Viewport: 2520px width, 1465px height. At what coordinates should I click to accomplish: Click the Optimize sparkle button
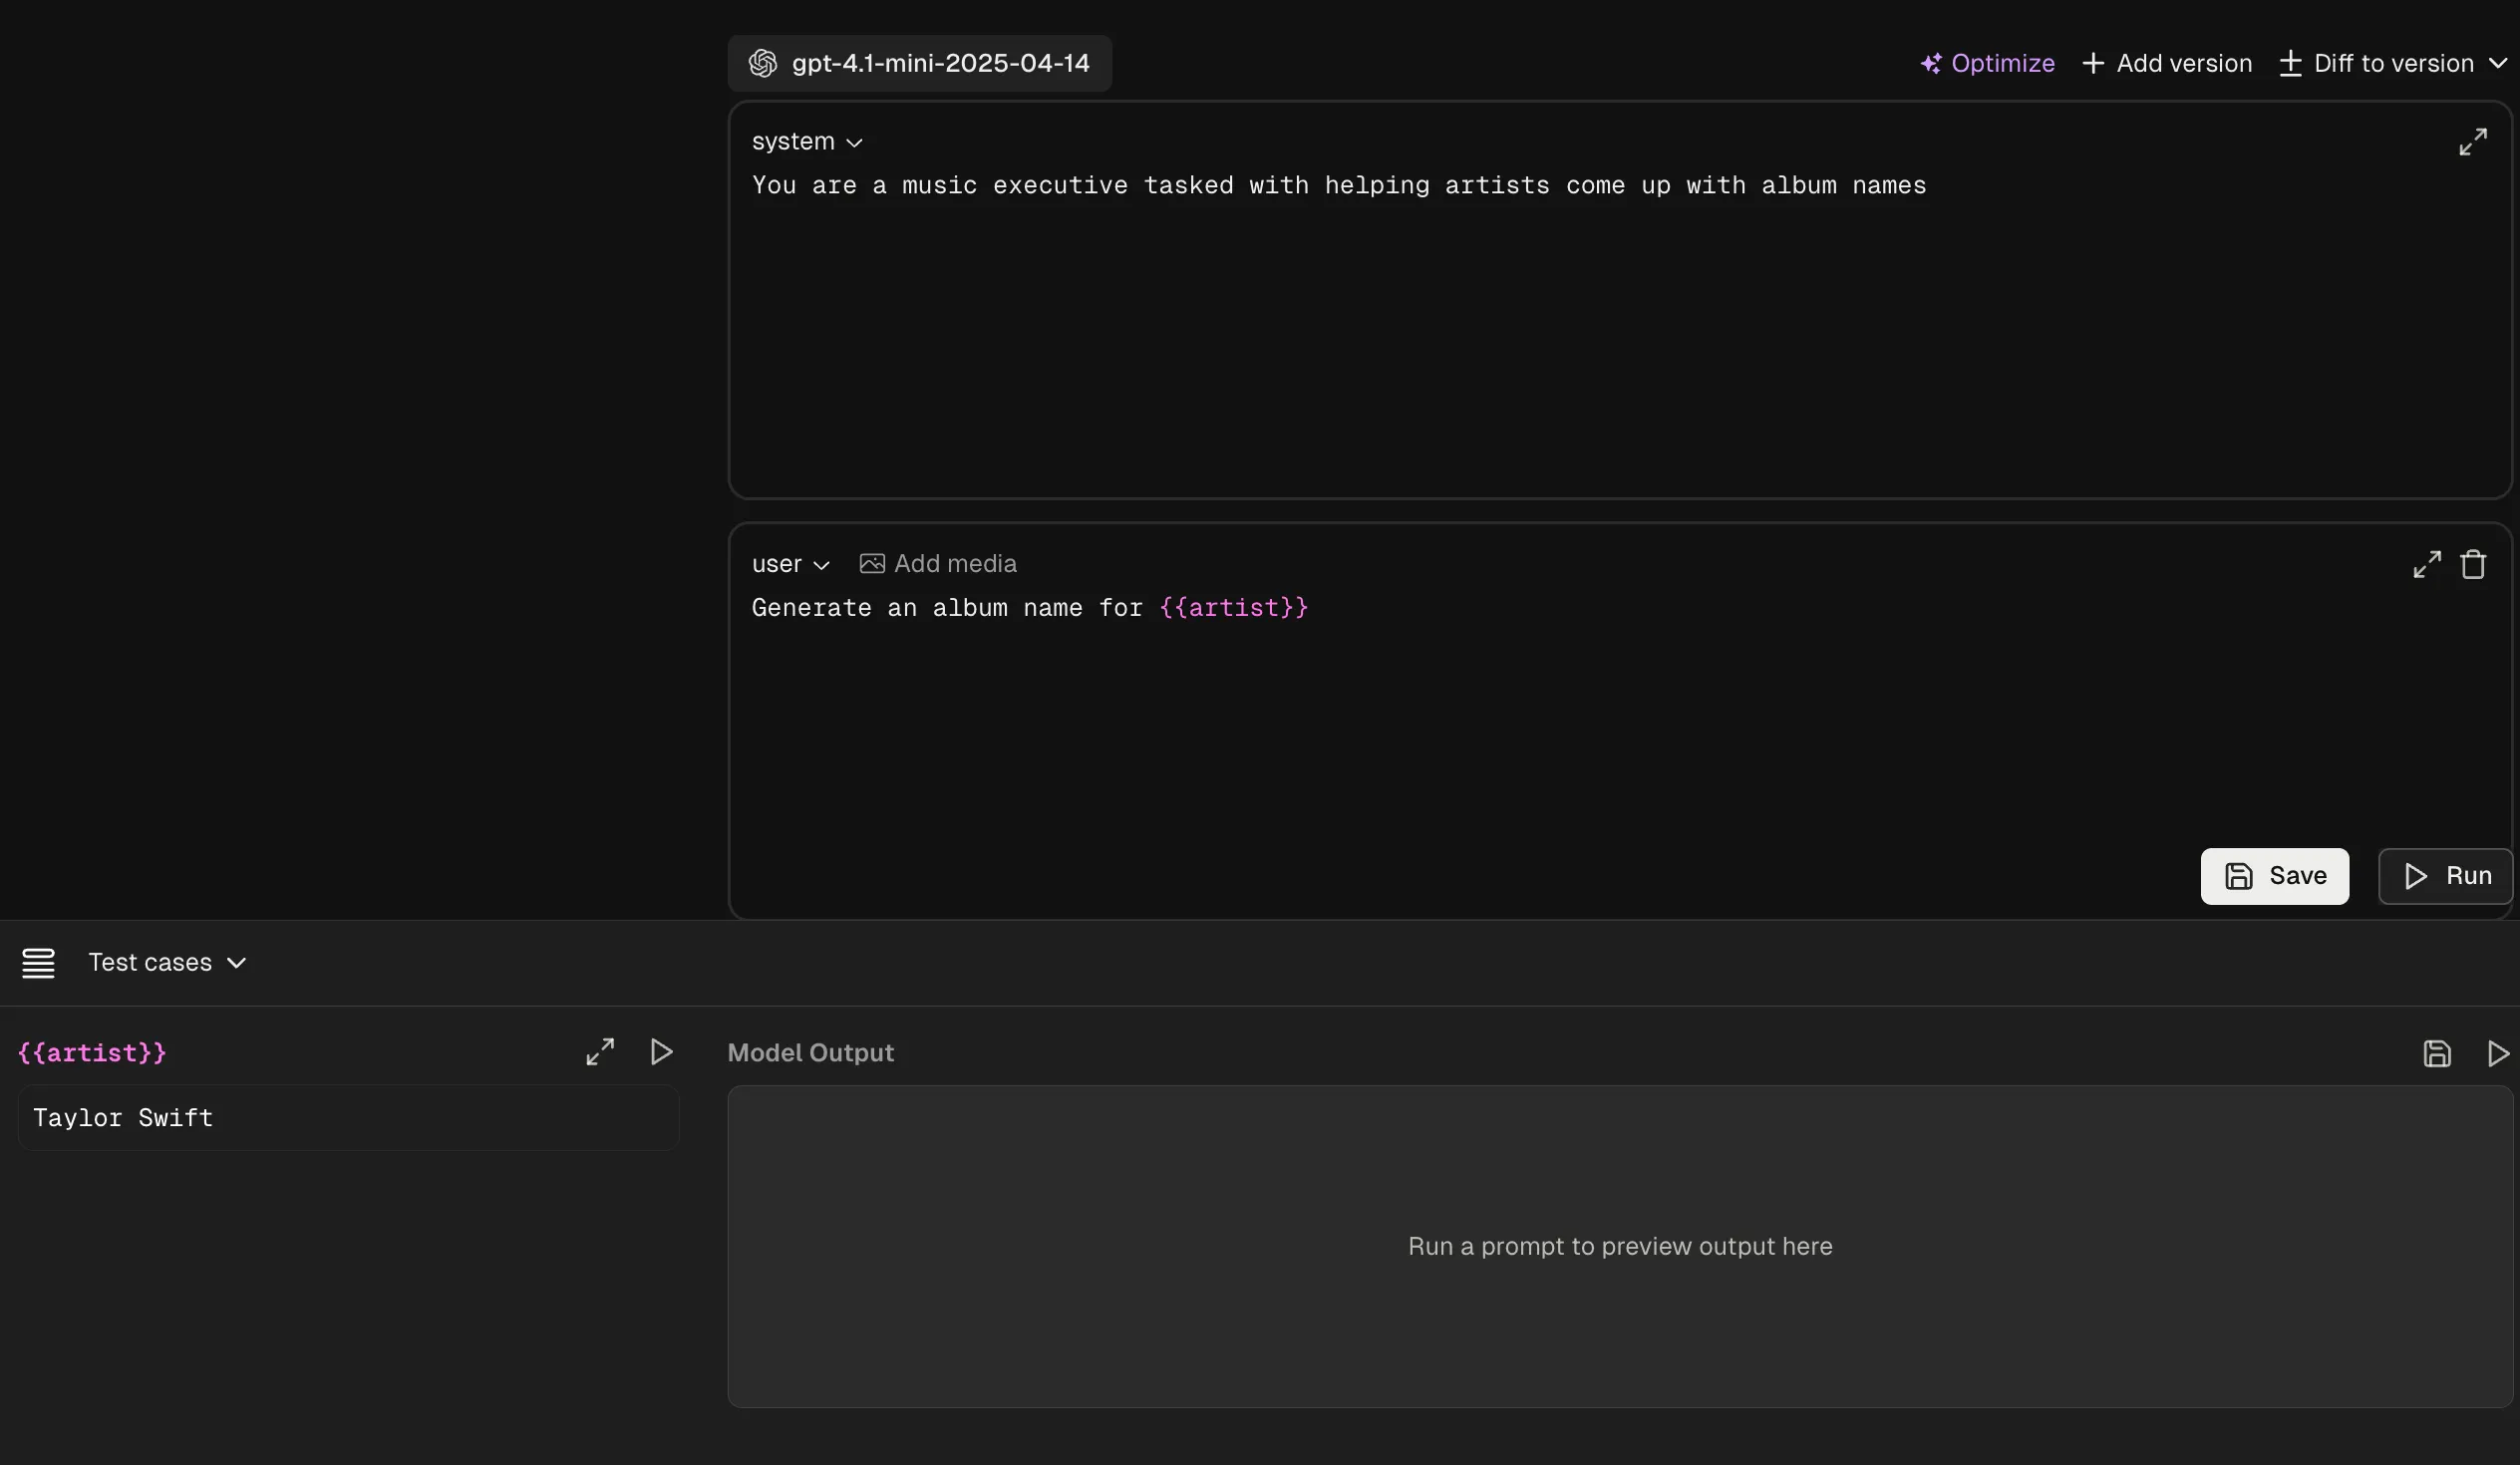(1987, 64)
